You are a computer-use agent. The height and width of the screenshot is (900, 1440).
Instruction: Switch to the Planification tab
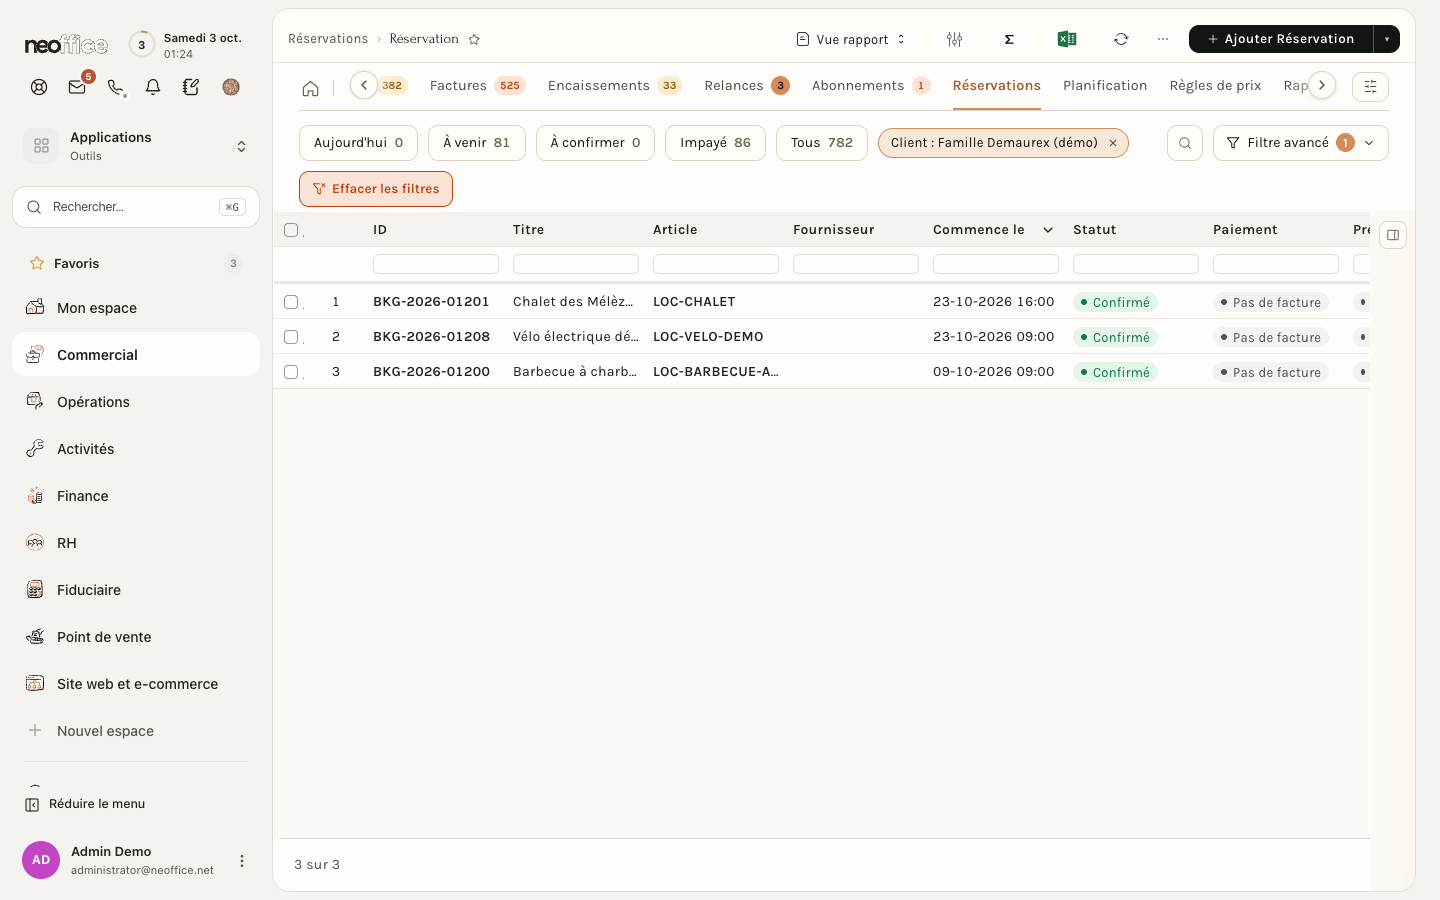pyautogui.click(x=1105, y=85)
